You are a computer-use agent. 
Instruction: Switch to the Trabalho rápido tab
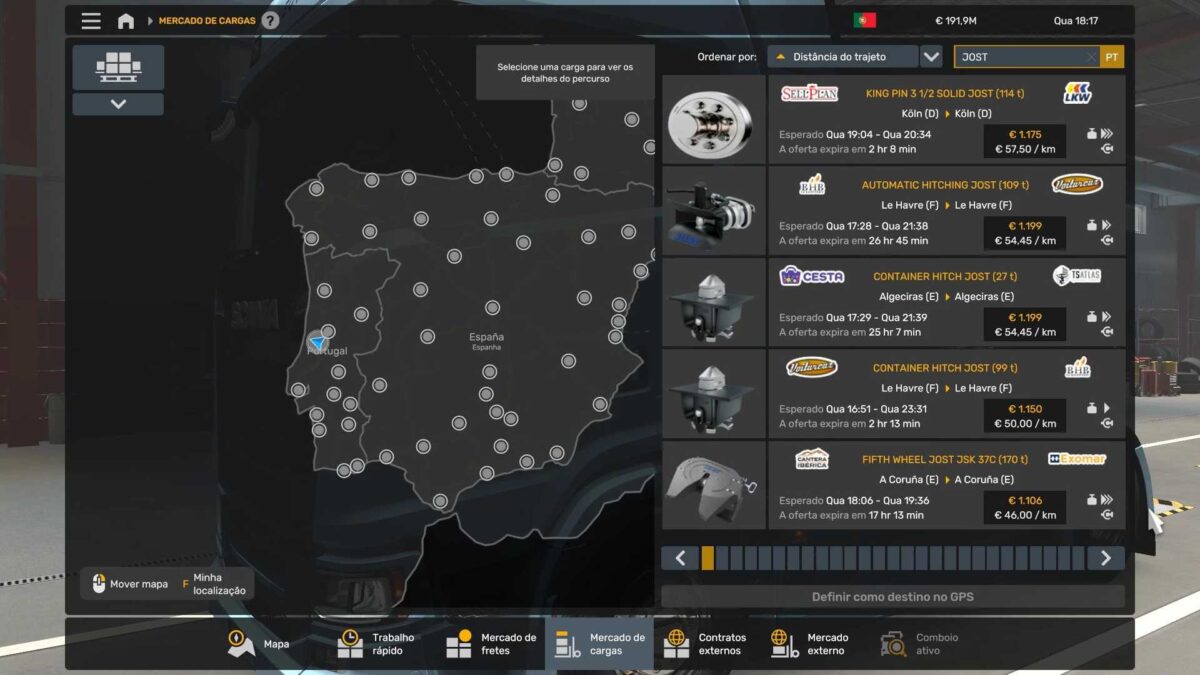click(377, 644)
